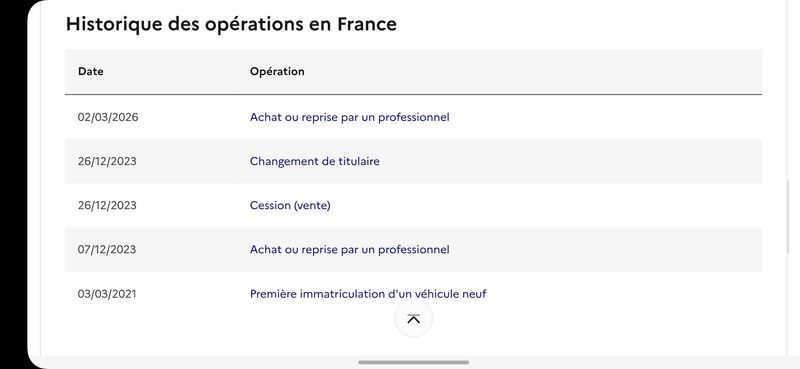
Task: Tap the bottom home gesture bar
Action: tap(413, 362)
